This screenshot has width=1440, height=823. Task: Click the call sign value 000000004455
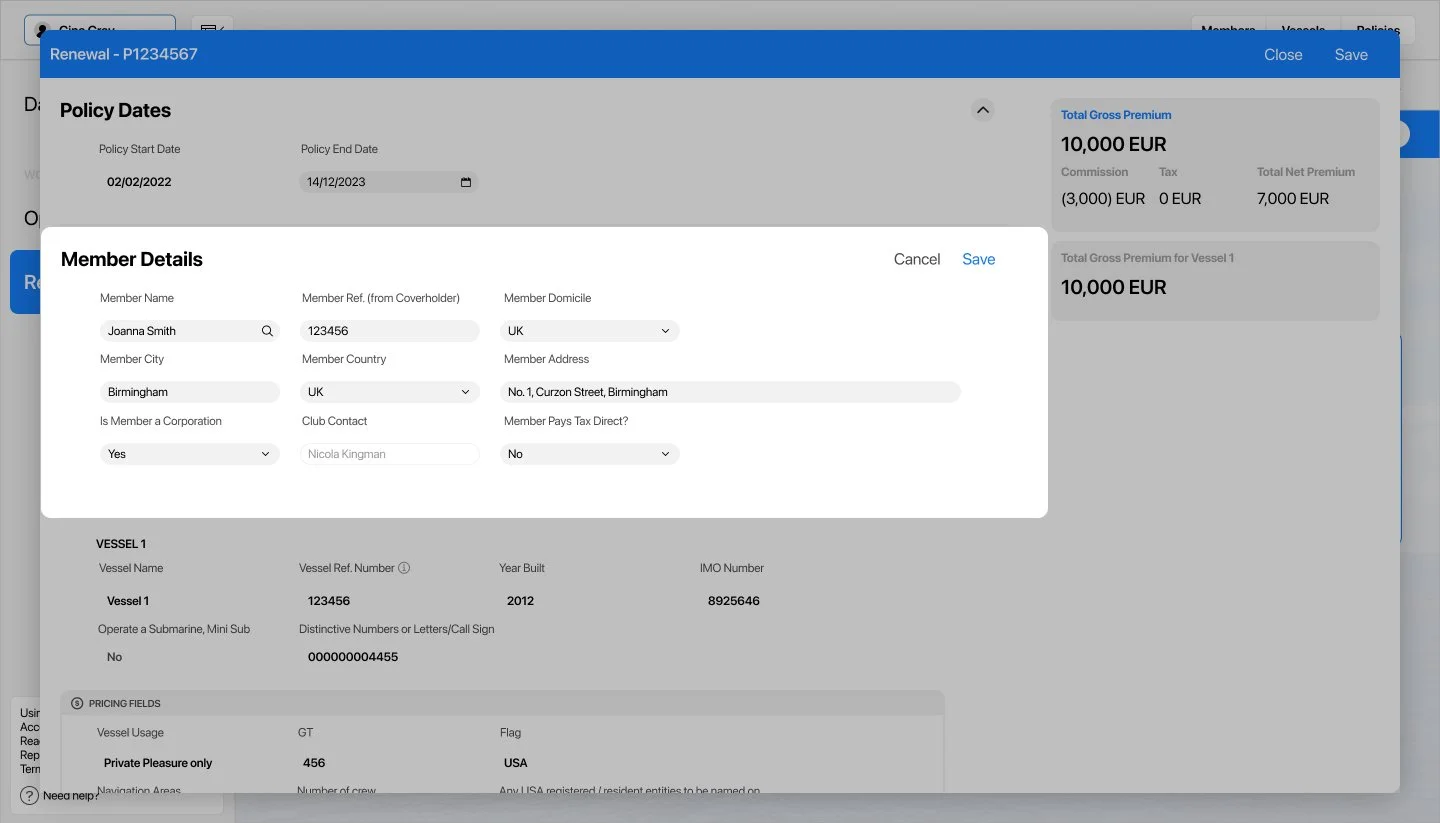point(353,657)
